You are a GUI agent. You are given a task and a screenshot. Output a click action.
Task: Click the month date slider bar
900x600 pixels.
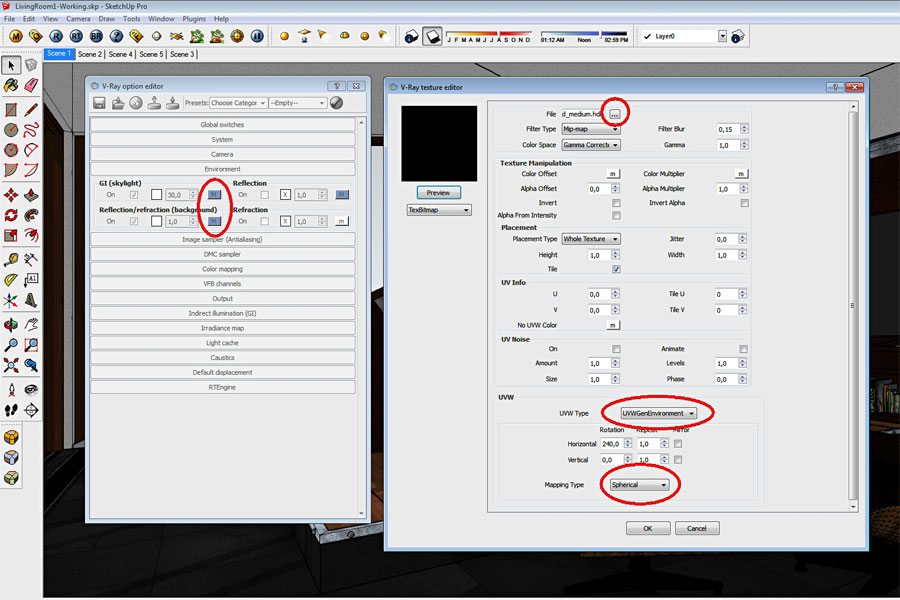point(488,33)
